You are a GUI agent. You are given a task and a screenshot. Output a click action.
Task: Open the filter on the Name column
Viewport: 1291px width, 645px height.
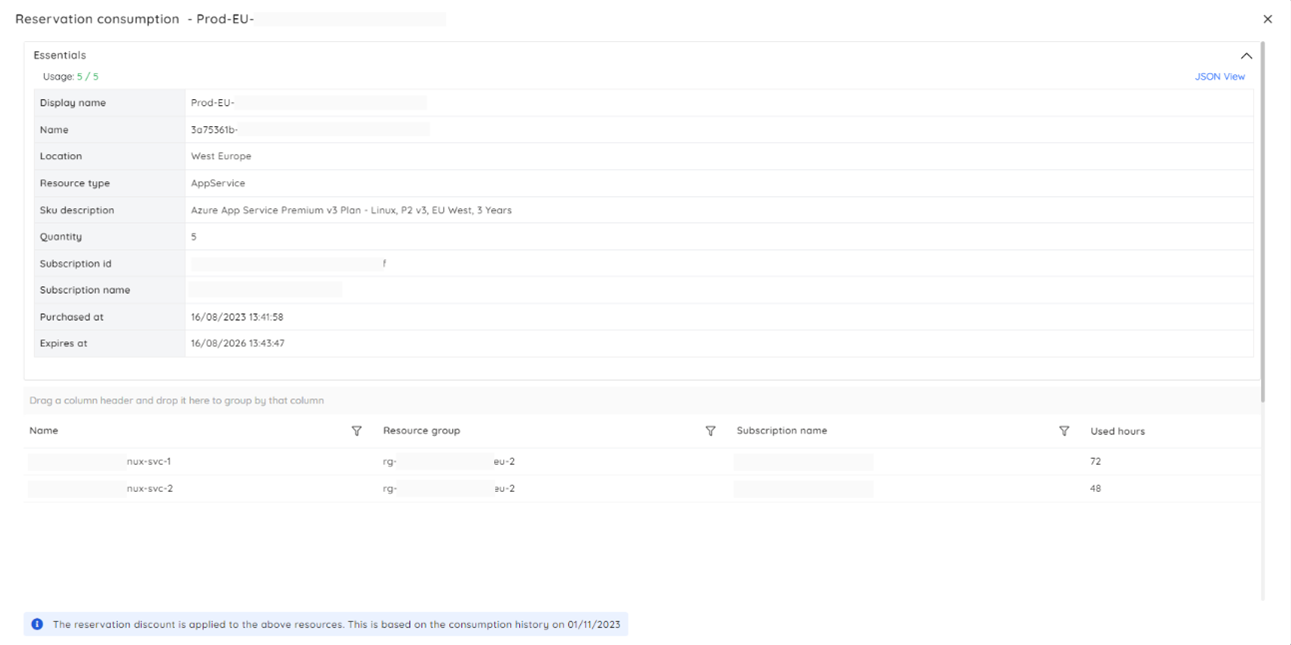357,430
